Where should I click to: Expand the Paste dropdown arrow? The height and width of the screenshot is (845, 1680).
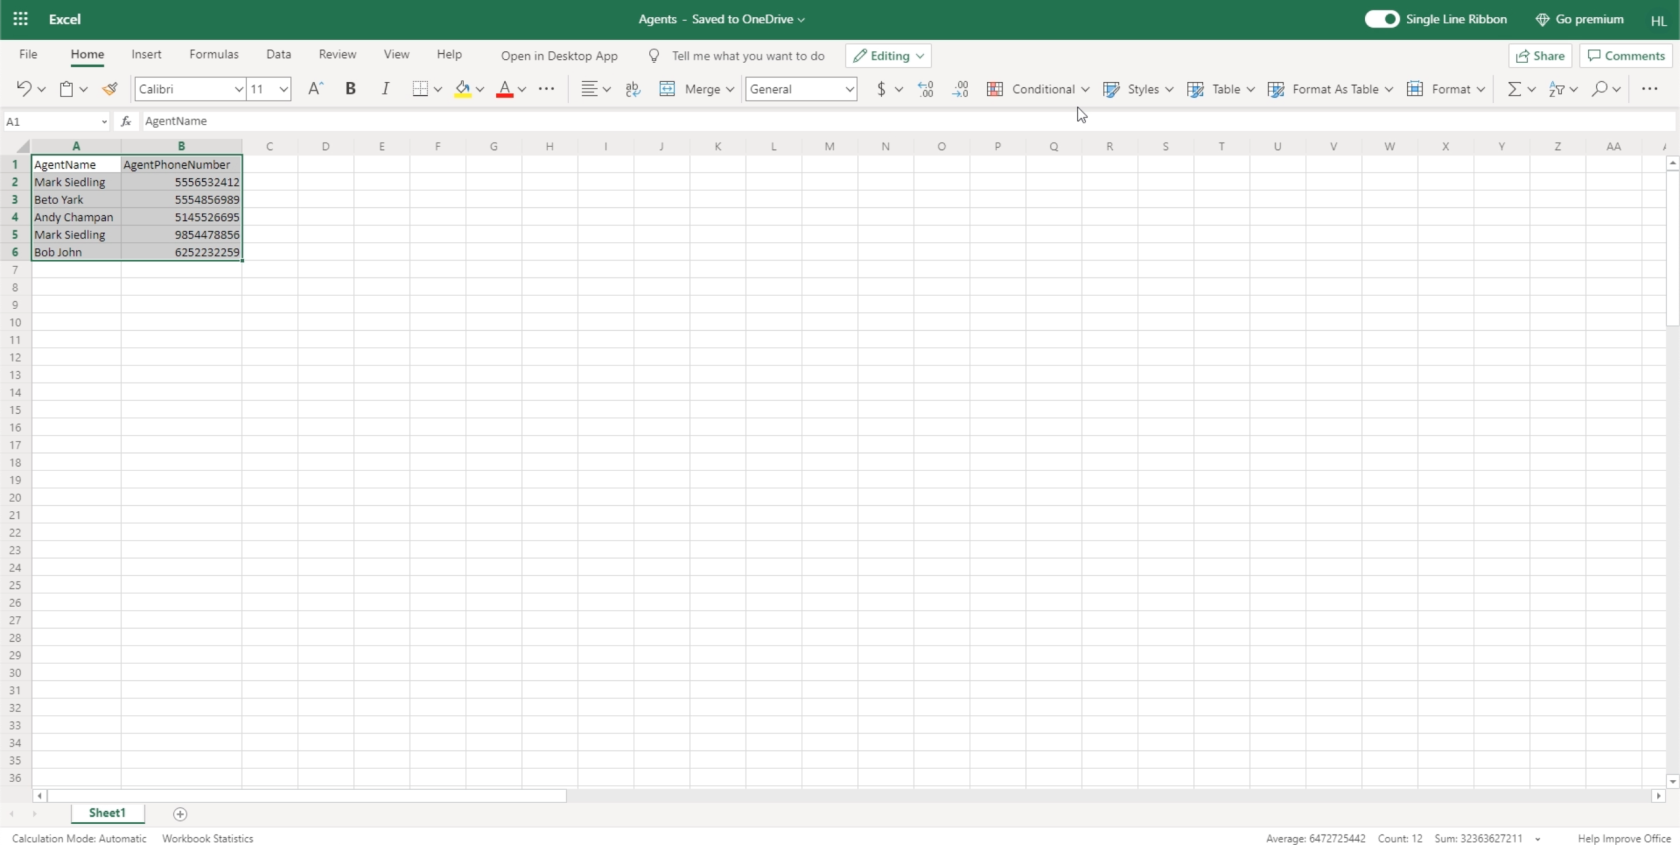[x=83, y=89]
